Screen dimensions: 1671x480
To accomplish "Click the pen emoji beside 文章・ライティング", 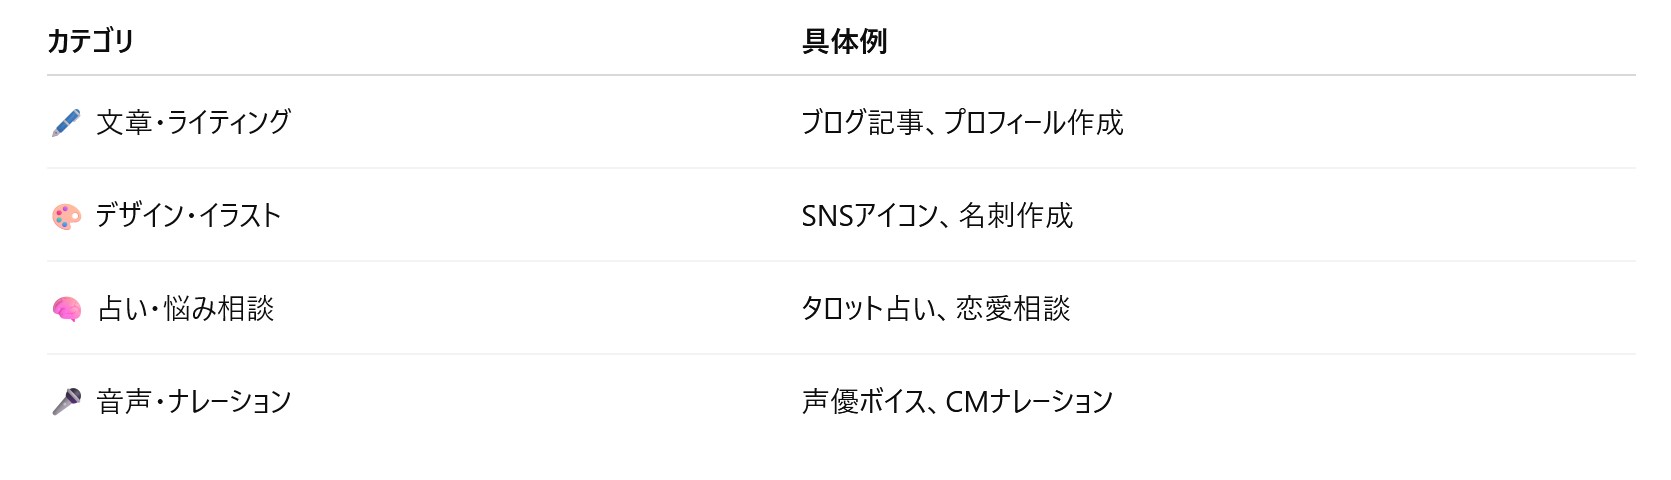I will [x=66, y=123].
